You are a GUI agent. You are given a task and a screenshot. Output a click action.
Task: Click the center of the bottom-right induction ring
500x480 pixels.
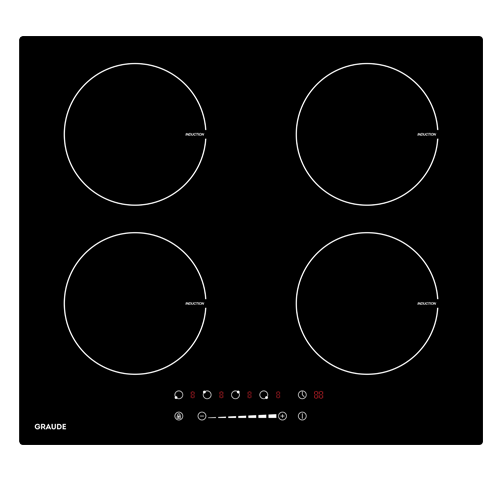click(x=367, y=303)
